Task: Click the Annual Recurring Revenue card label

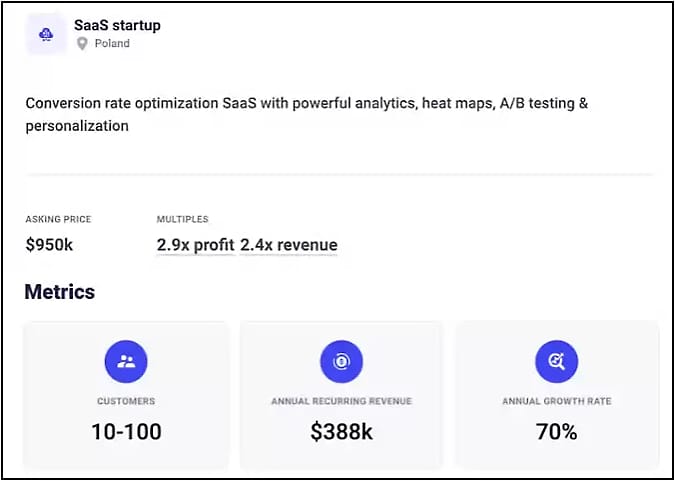Action: pos(341,401)
